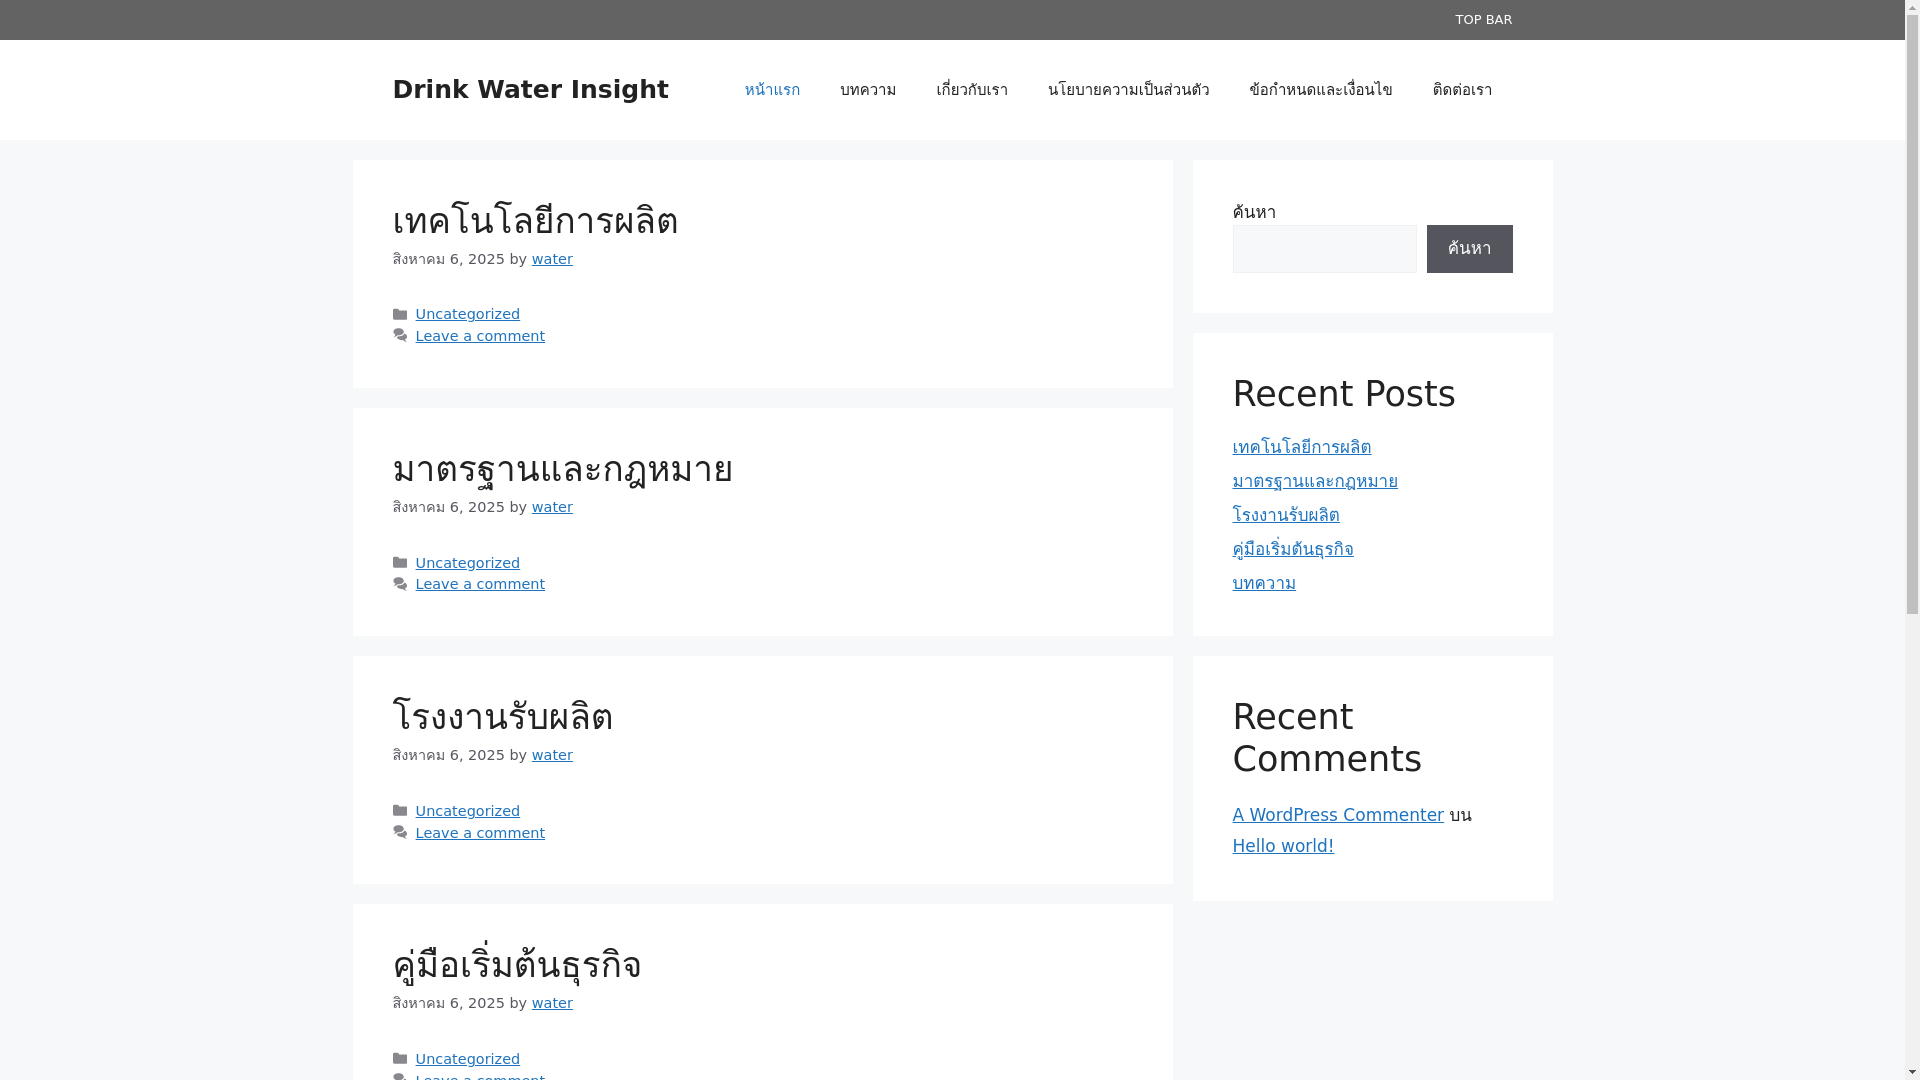Open the Hello world! comment link
Screen dimensions: 1920x1080
point(1282,846)
